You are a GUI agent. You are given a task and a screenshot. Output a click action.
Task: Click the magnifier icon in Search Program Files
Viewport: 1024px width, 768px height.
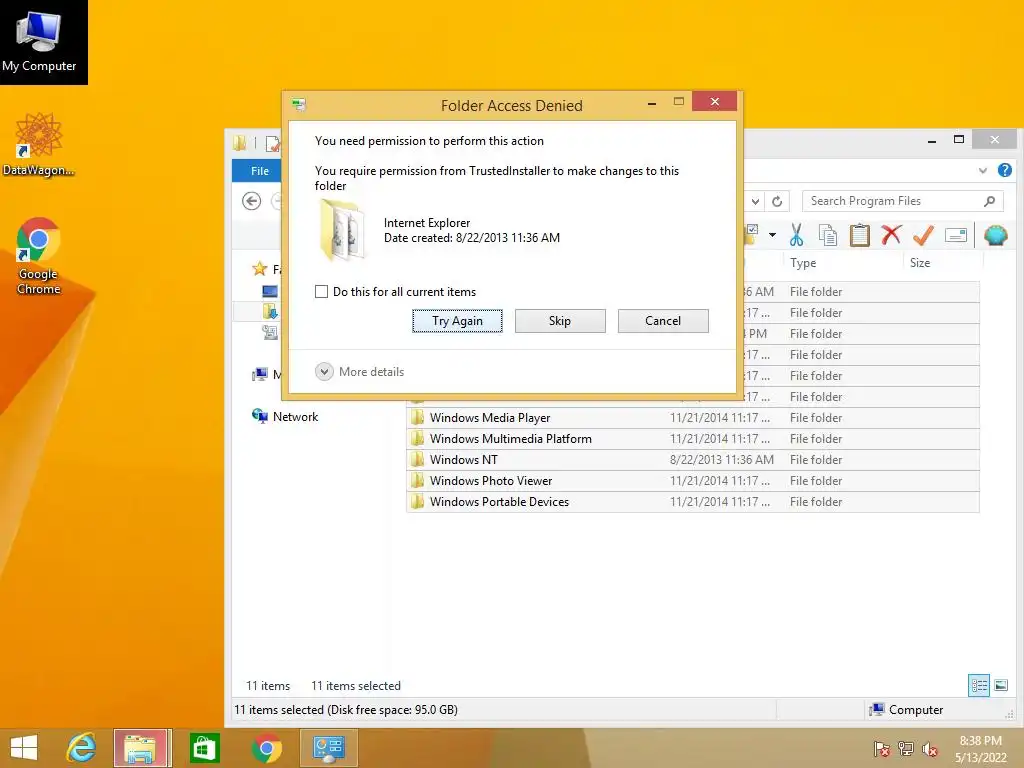[x=989, y=201]
